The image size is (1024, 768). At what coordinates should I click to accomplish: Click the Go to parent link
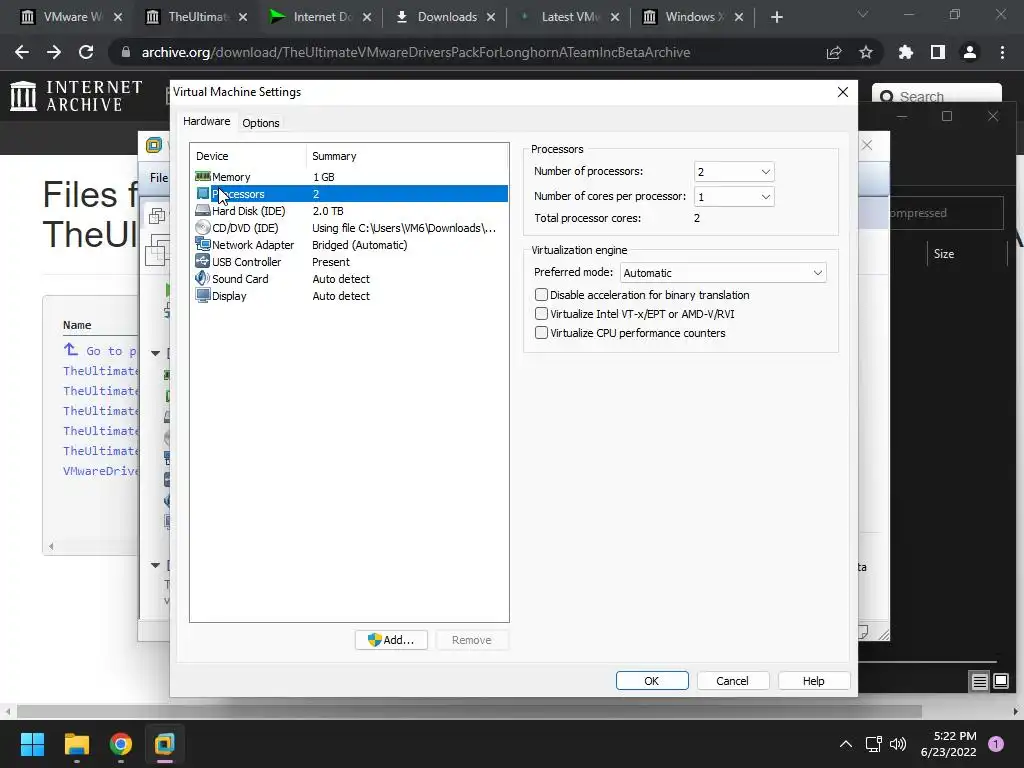coord(100,351)
